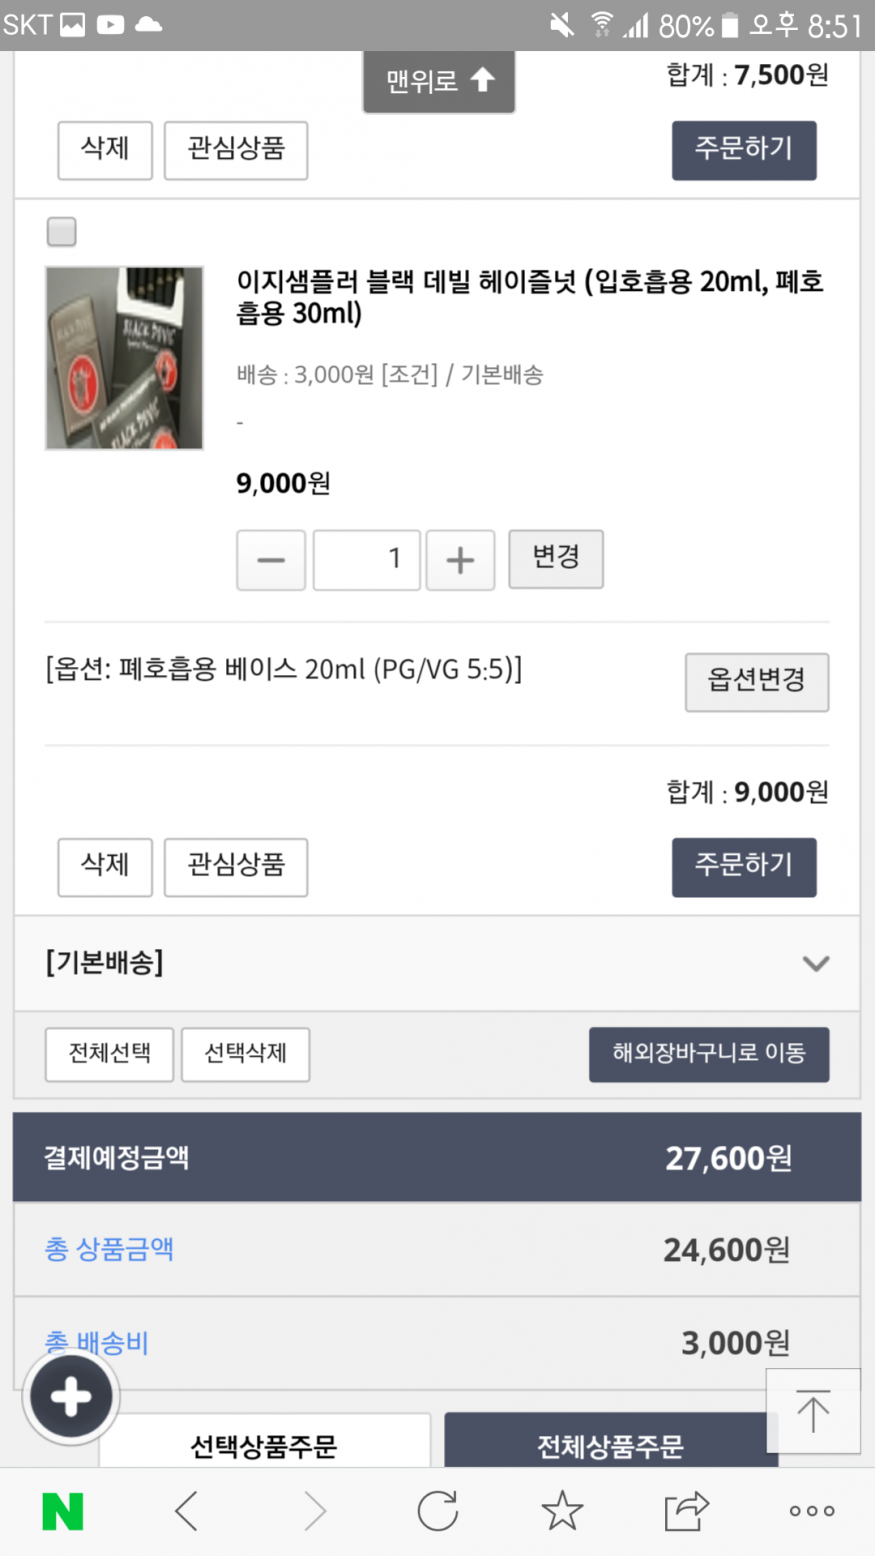The image size is (875, 1556).
Task: Open the three-dot more menu
Action: (x=812, y=1511)
